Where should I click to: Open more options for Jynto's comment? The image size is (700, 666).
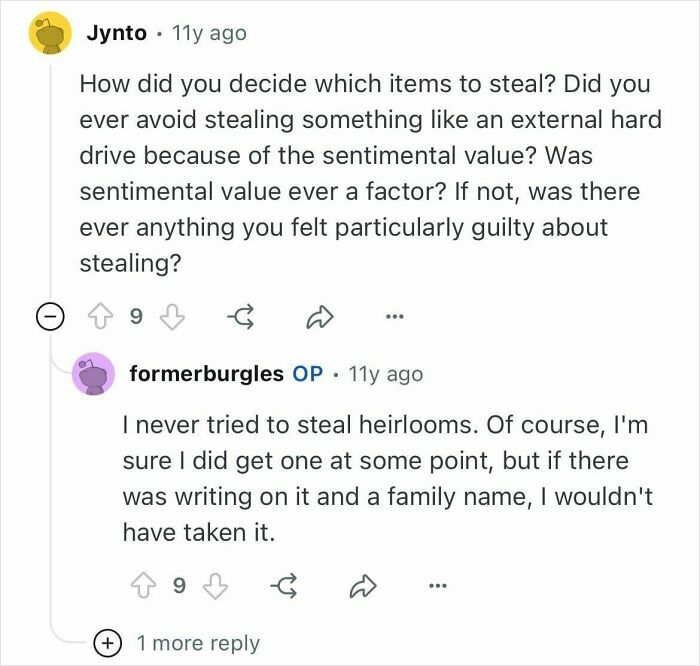pos(395,316)
